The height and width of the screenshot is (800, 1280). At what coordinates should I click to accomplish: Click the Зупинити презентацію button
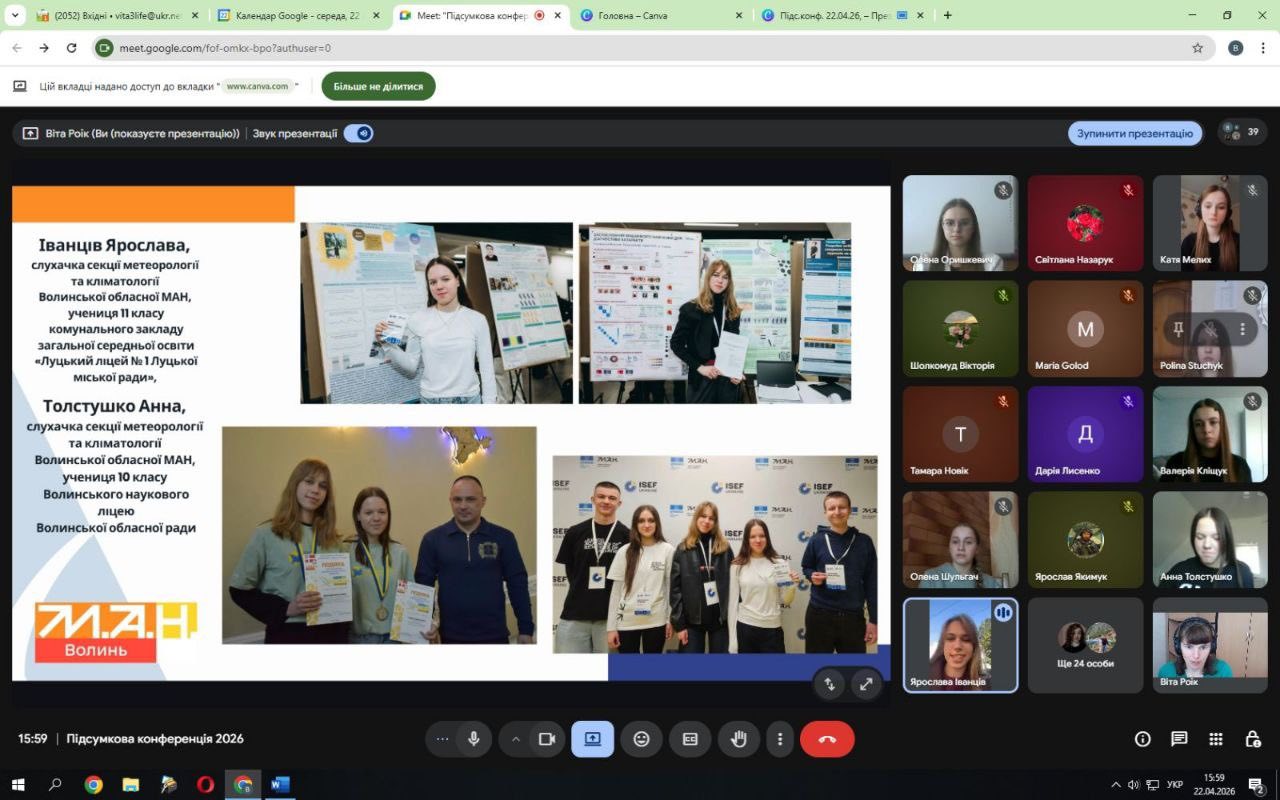[x=1134, y=133]
